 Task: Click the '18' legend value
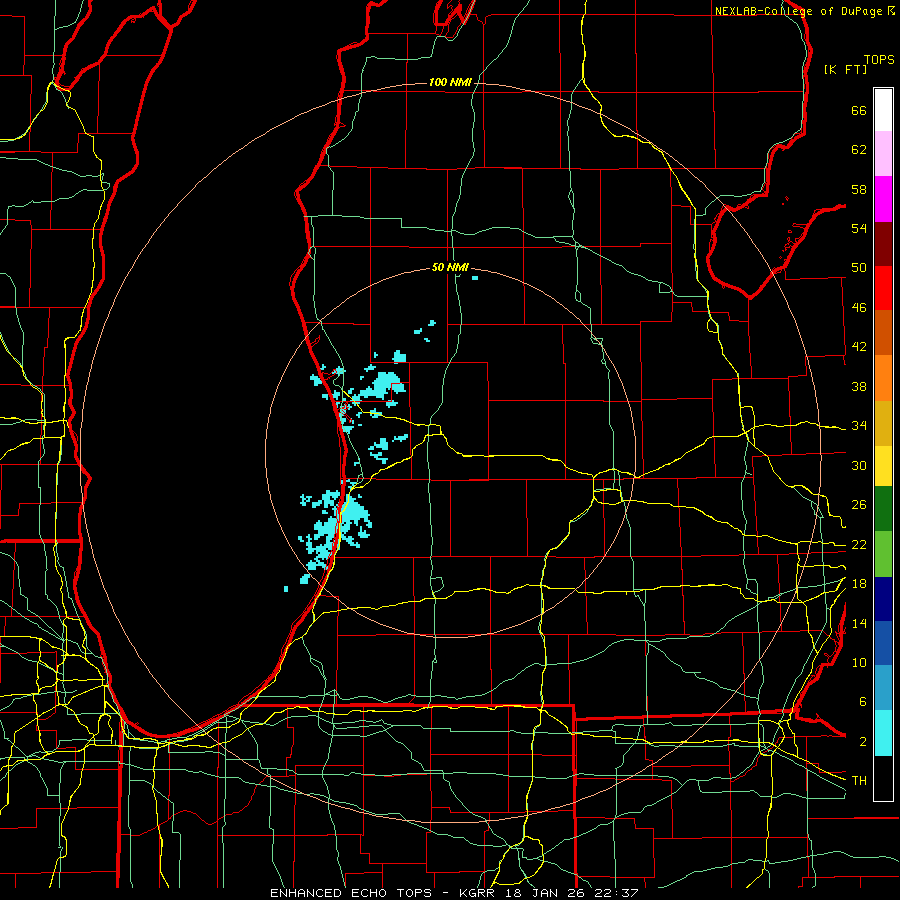tap(859, 584)
